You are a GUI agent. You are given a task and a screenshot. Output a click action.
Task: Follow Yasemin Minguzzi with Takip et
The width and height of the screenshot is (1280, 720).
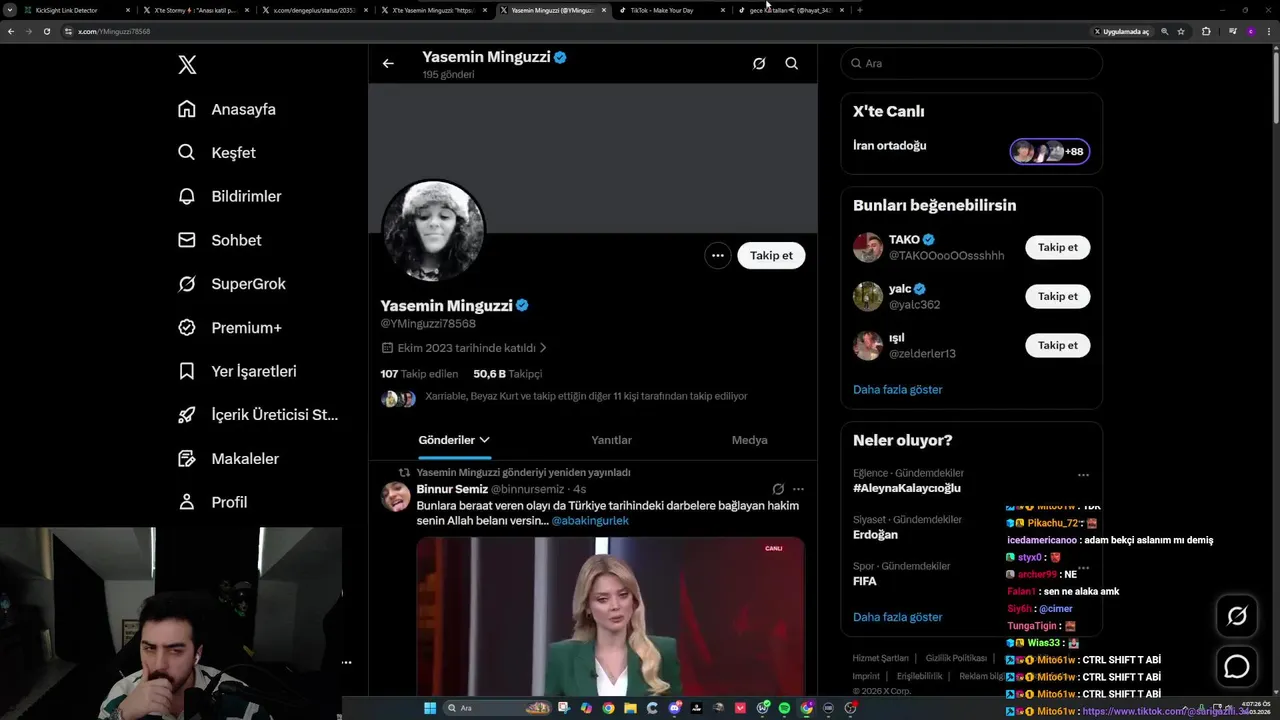(771, 255)
